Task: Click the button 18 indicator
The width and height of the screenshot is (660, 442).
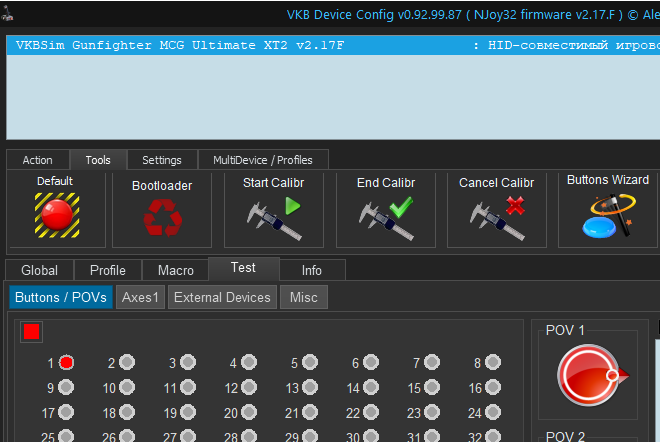Action: pyautogui.click(x=127, y=413)
